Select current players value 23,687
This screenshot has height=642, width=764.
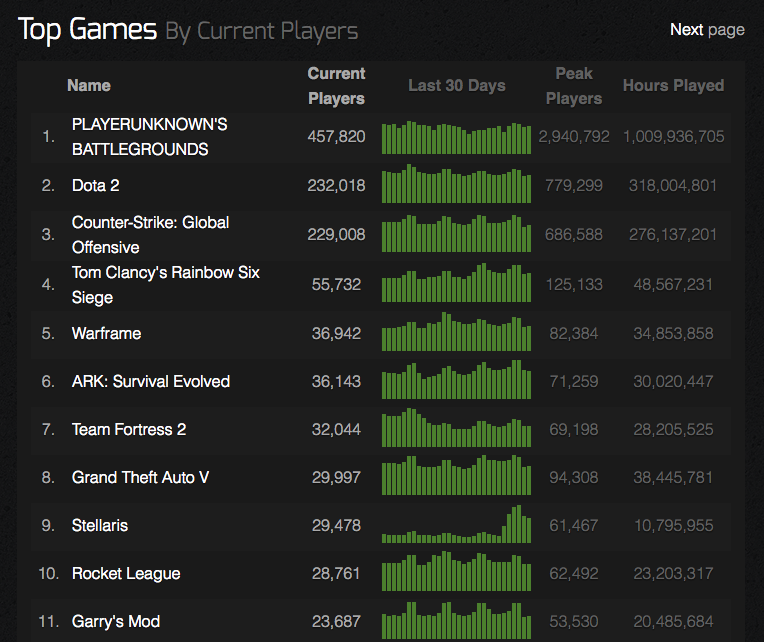click(336, 622)
